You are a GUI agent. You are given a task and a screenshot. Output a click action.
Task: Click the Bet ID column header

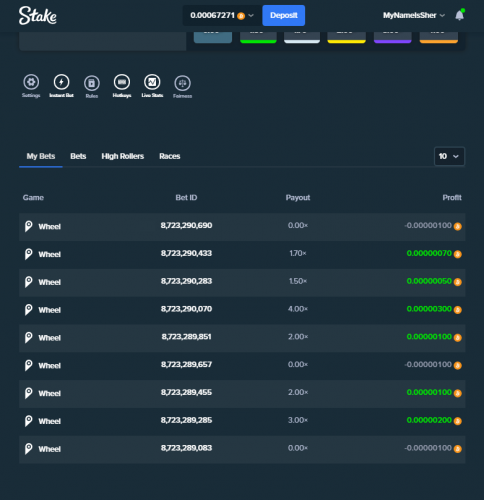tap(186, 198)
